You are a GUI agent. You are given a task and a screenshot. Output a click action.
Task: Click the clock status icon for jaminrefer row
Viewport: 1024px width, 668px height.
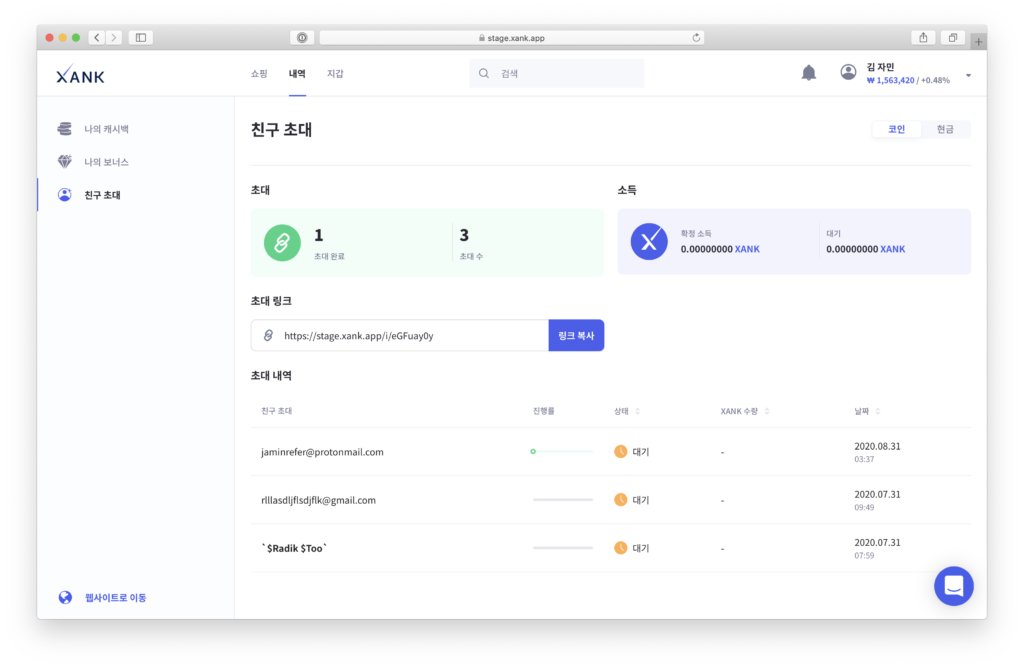[620, 451]
